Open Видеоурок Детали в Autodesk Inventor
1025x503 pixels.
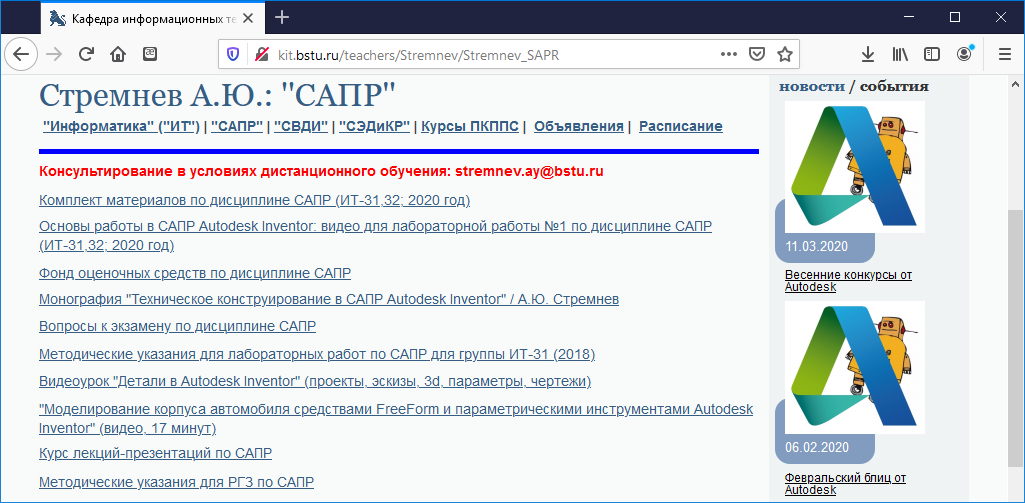click(315, 381)
